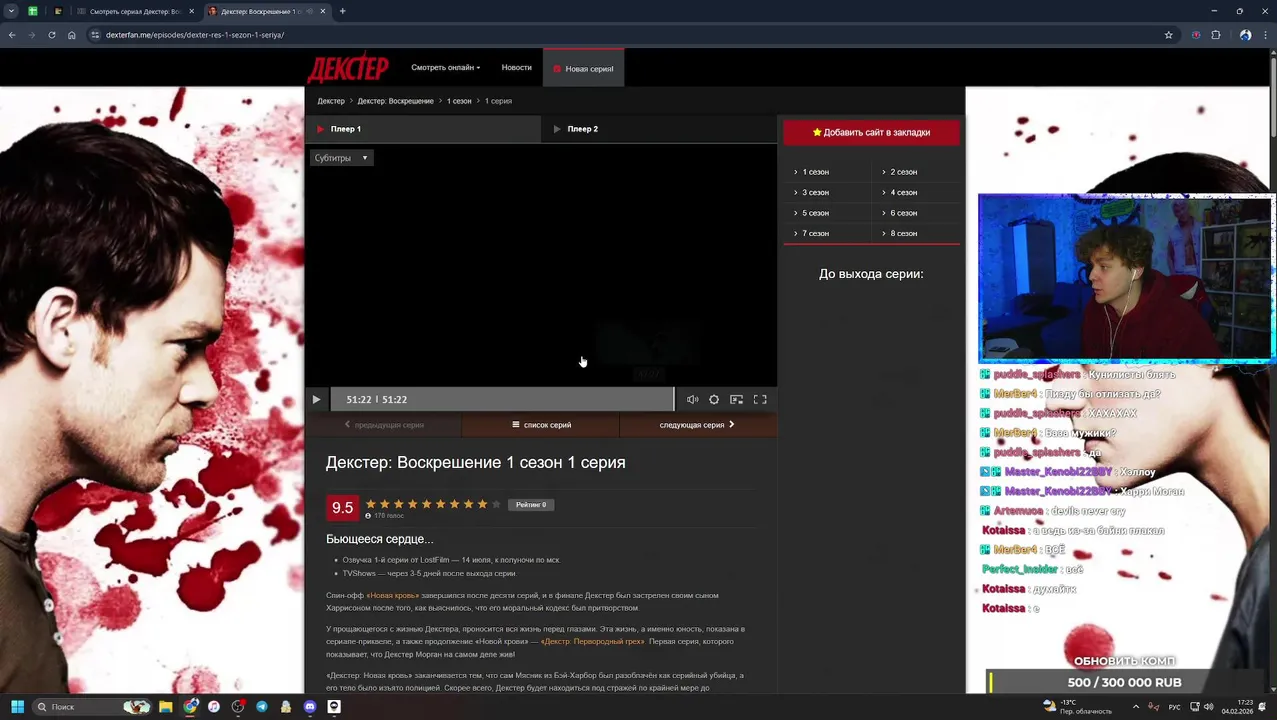Expand 6 сезон in season list
This screenshot has height=720, width=1277.
tap(903, 213)
